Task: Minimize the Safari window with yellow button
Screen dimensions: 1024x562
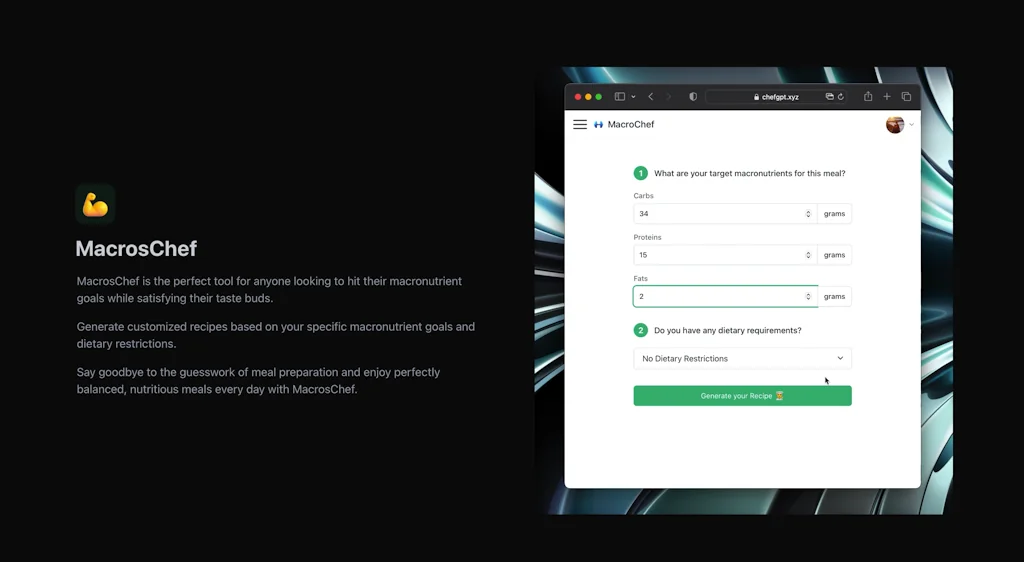Action: [x=588, y=97]
